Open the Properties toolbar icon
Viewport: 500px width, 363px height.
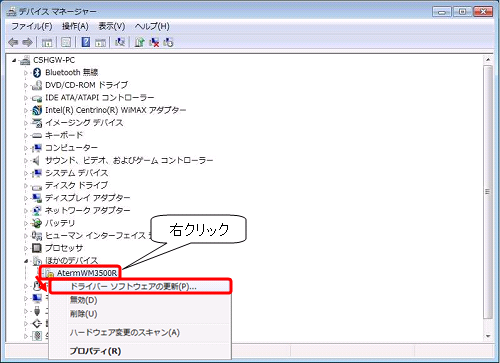pos(66,42)
